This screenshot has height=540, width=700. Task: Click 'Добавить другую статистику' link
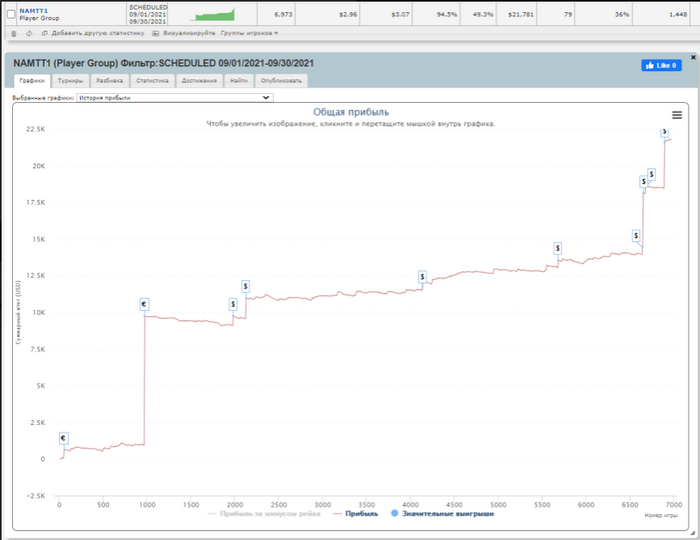tap(98, 33)
